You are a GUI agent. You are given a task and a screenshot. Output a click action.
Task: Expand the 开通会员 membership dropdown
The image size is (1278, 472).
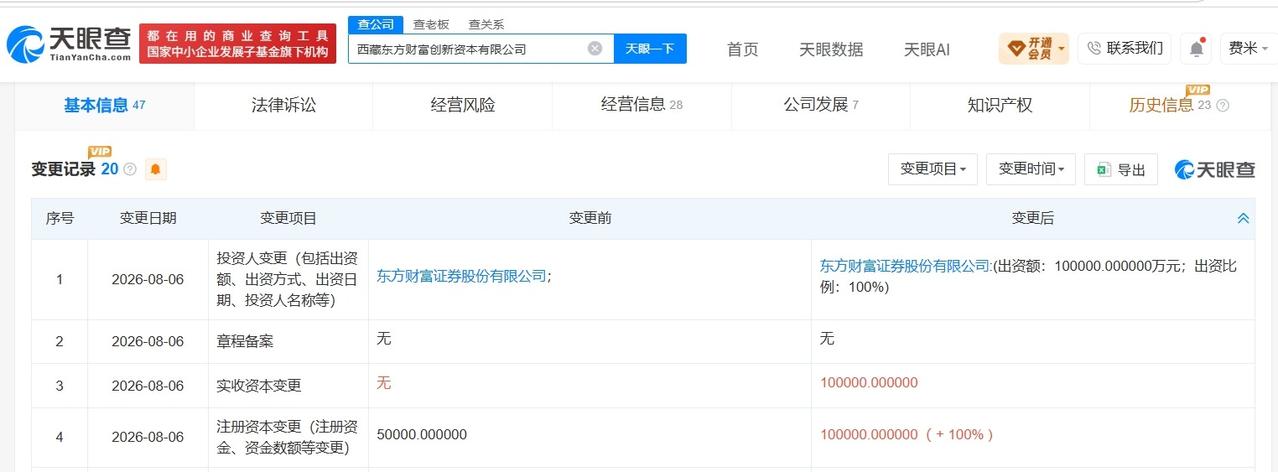(x=1033, y=48)
